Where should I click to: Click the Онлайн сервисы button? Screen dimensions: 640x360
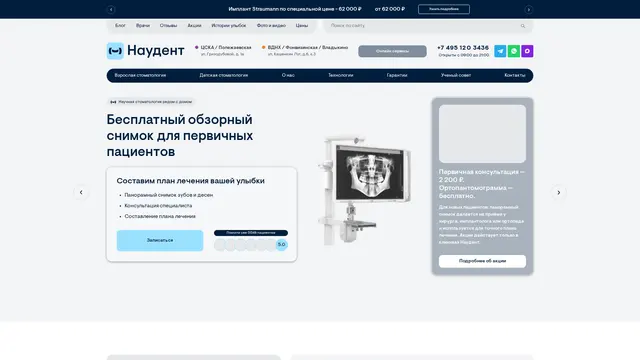point(392,51)
